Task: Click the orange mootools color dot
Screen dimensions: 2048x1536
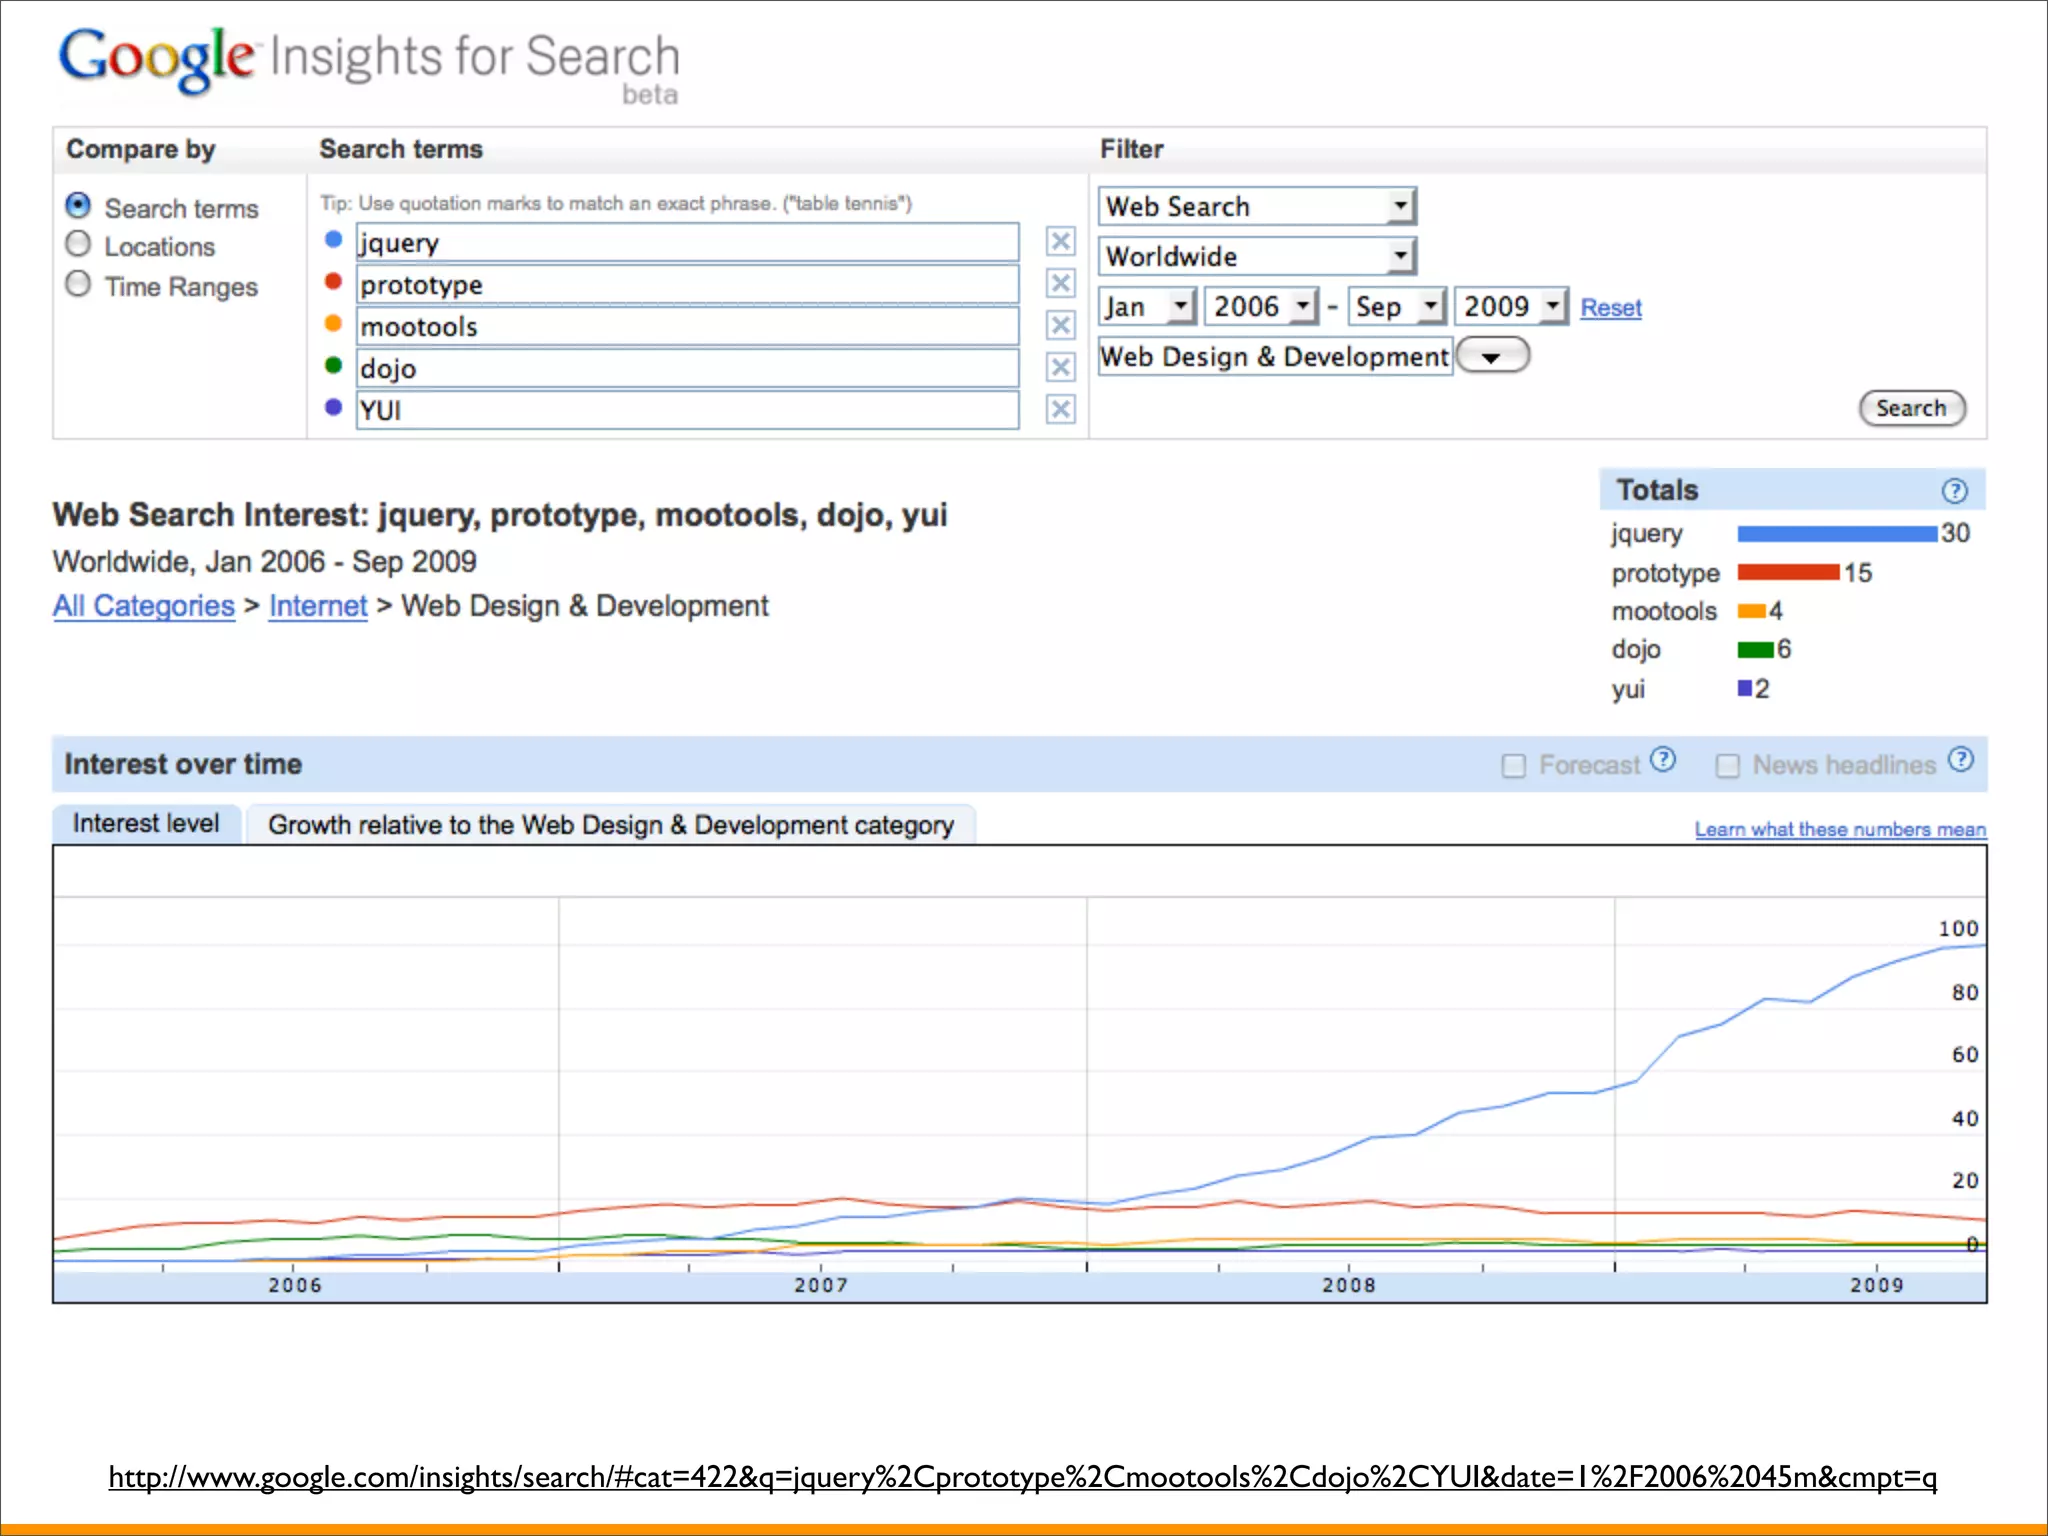Action: pos(334,324)
